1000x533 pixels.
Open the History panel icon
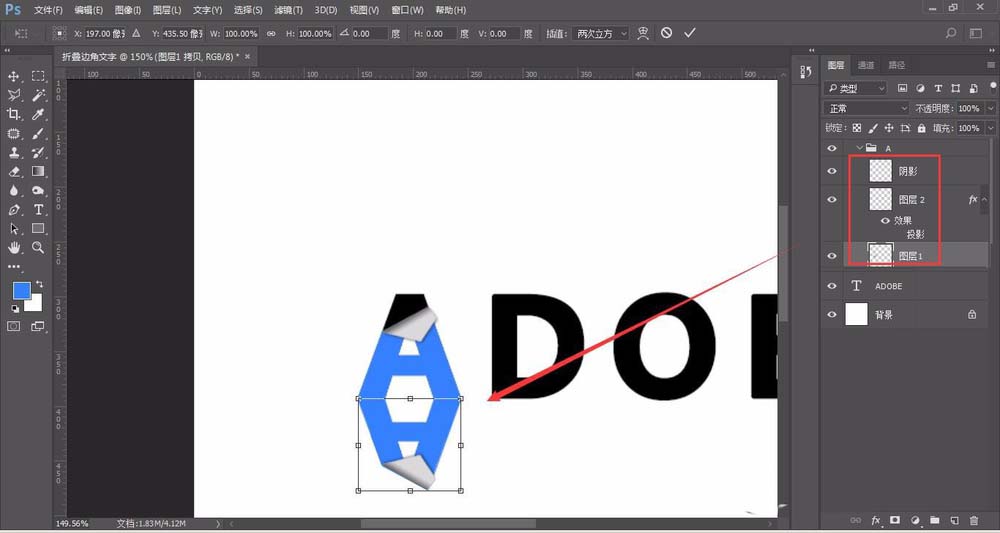(805, 72)
